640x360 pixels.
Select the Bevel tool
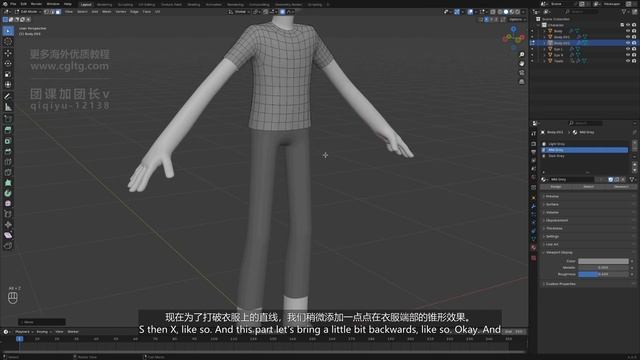[8, 151]
